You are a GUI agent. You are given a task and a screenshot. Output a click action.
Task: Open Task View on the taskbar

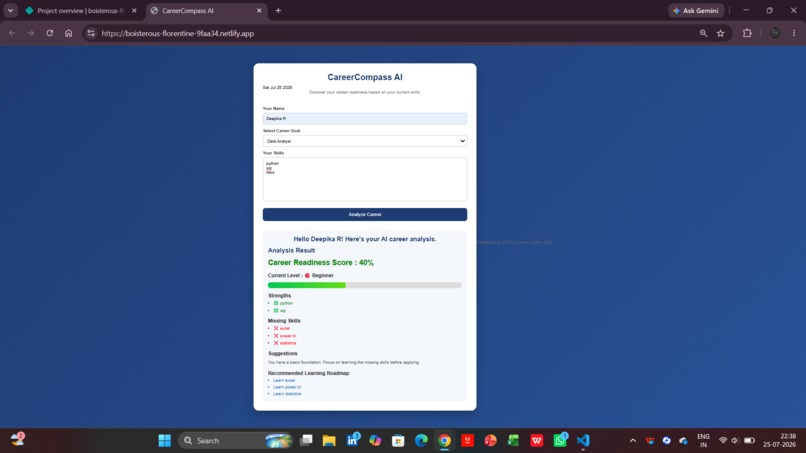point(306,440)
